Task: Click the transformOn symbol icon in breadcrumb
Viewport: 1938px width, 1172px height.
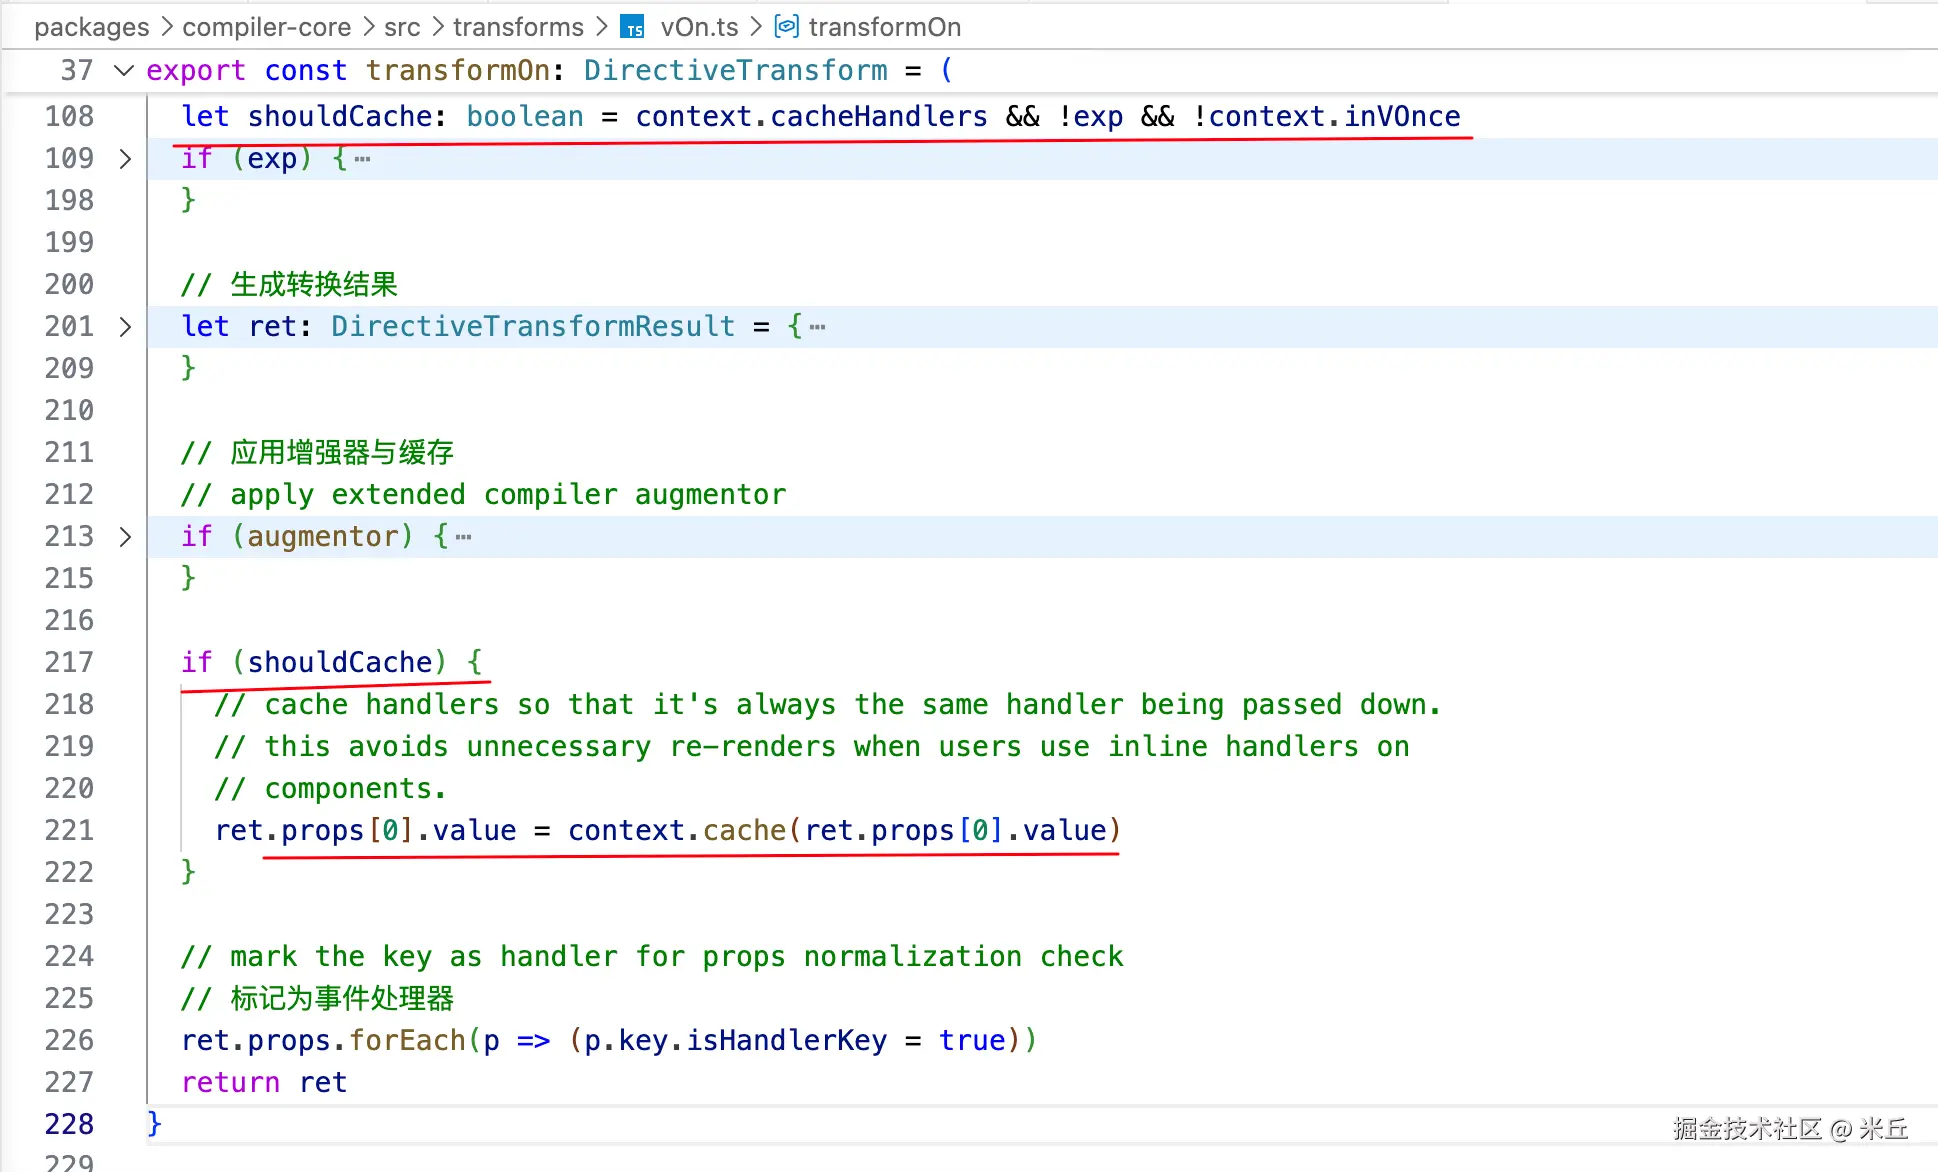Action: coord(787,26)
